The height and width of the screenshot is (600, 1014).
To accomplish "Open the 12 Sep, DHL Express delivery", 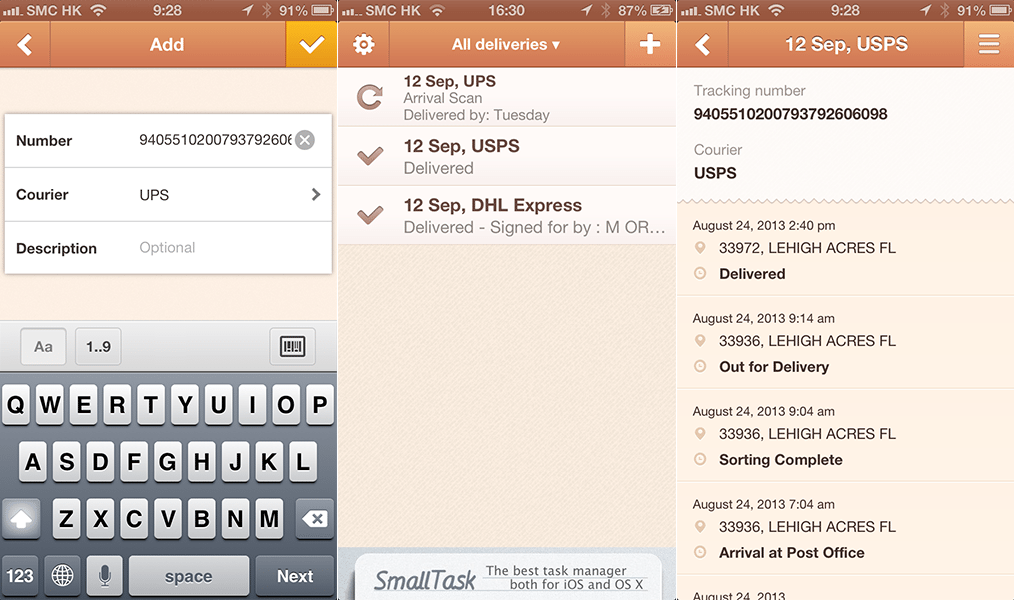I will click(507, 216).
